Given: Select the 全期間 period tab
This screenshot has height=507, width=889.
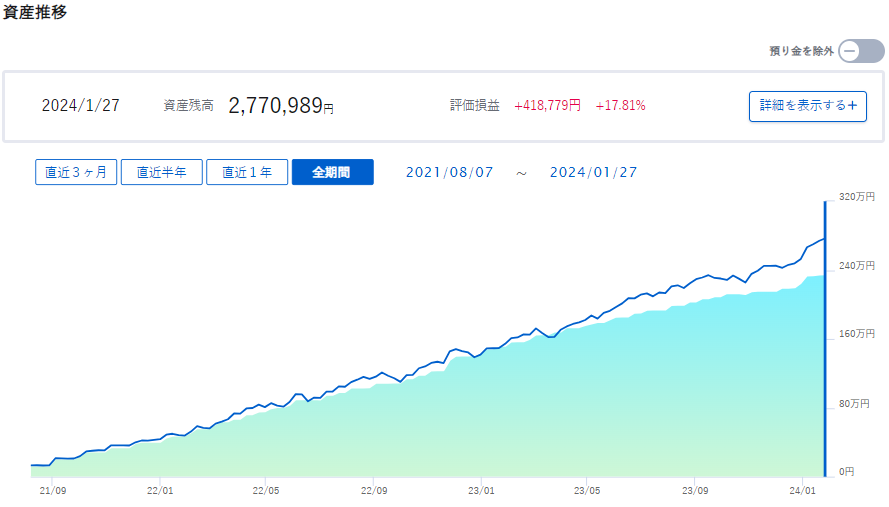Looking at the screenshot, I should click(x=332, y=172).
